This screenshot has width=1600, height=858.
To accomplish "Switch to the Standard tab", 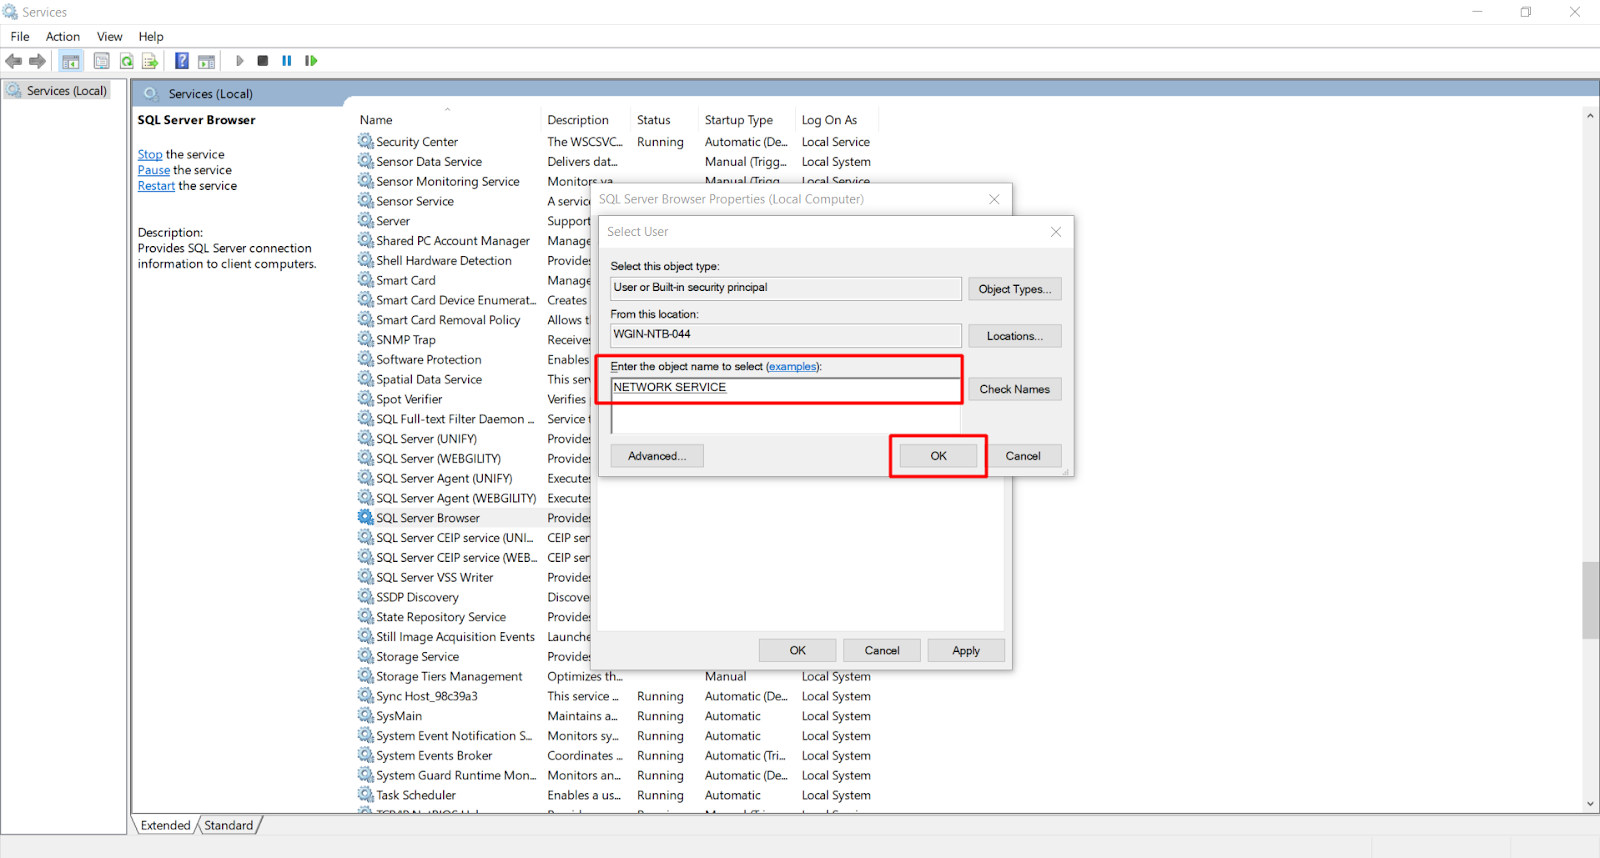I will click(228, 825).
